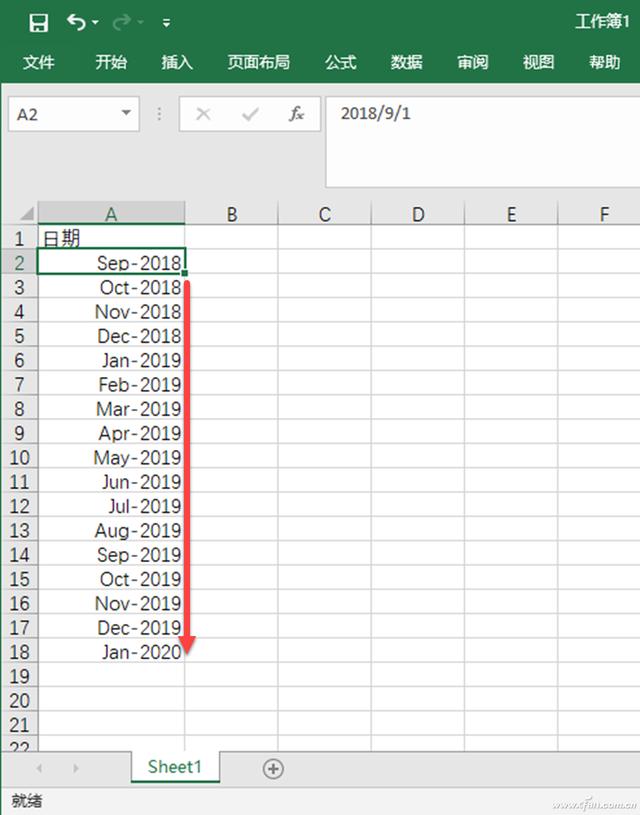Open the 页面布局 ribbon tab
This screenshot has width=640, height=815.
pyautogui.click(x=258, y=62)
